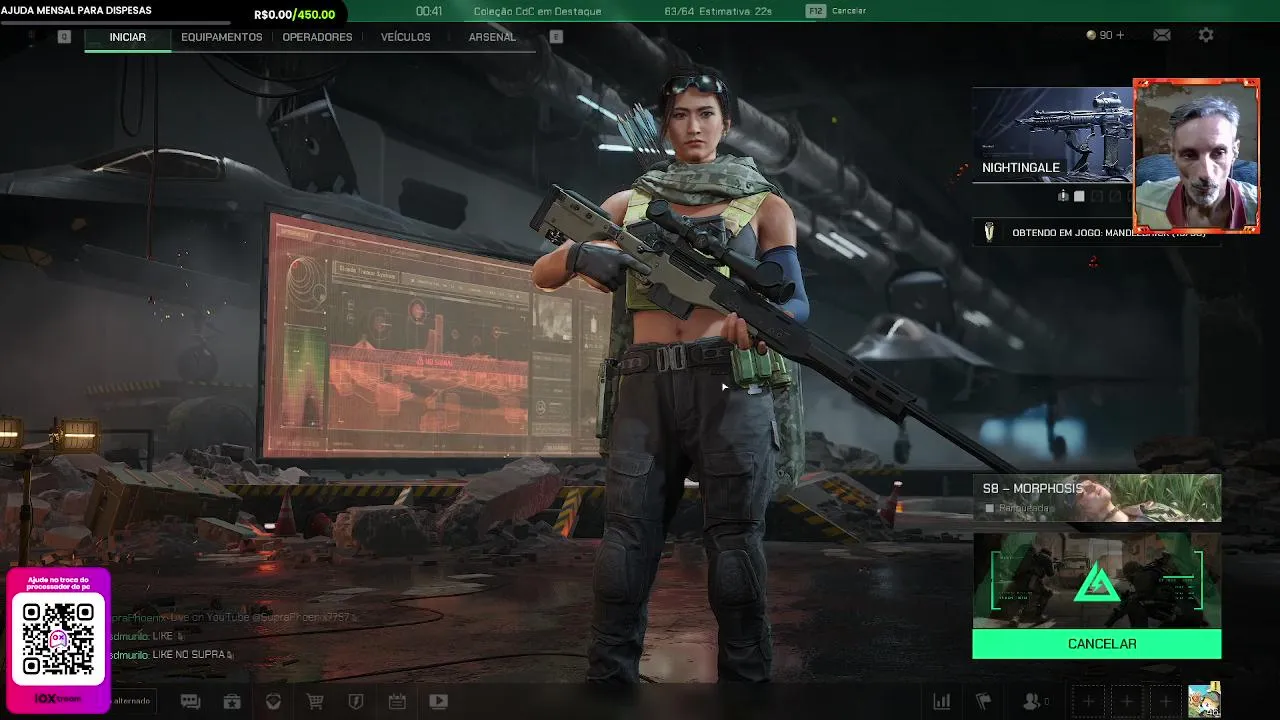This screenshot has height=720, width=1280.
Task: Open the diamond gem icon
Action: [273, 702]
